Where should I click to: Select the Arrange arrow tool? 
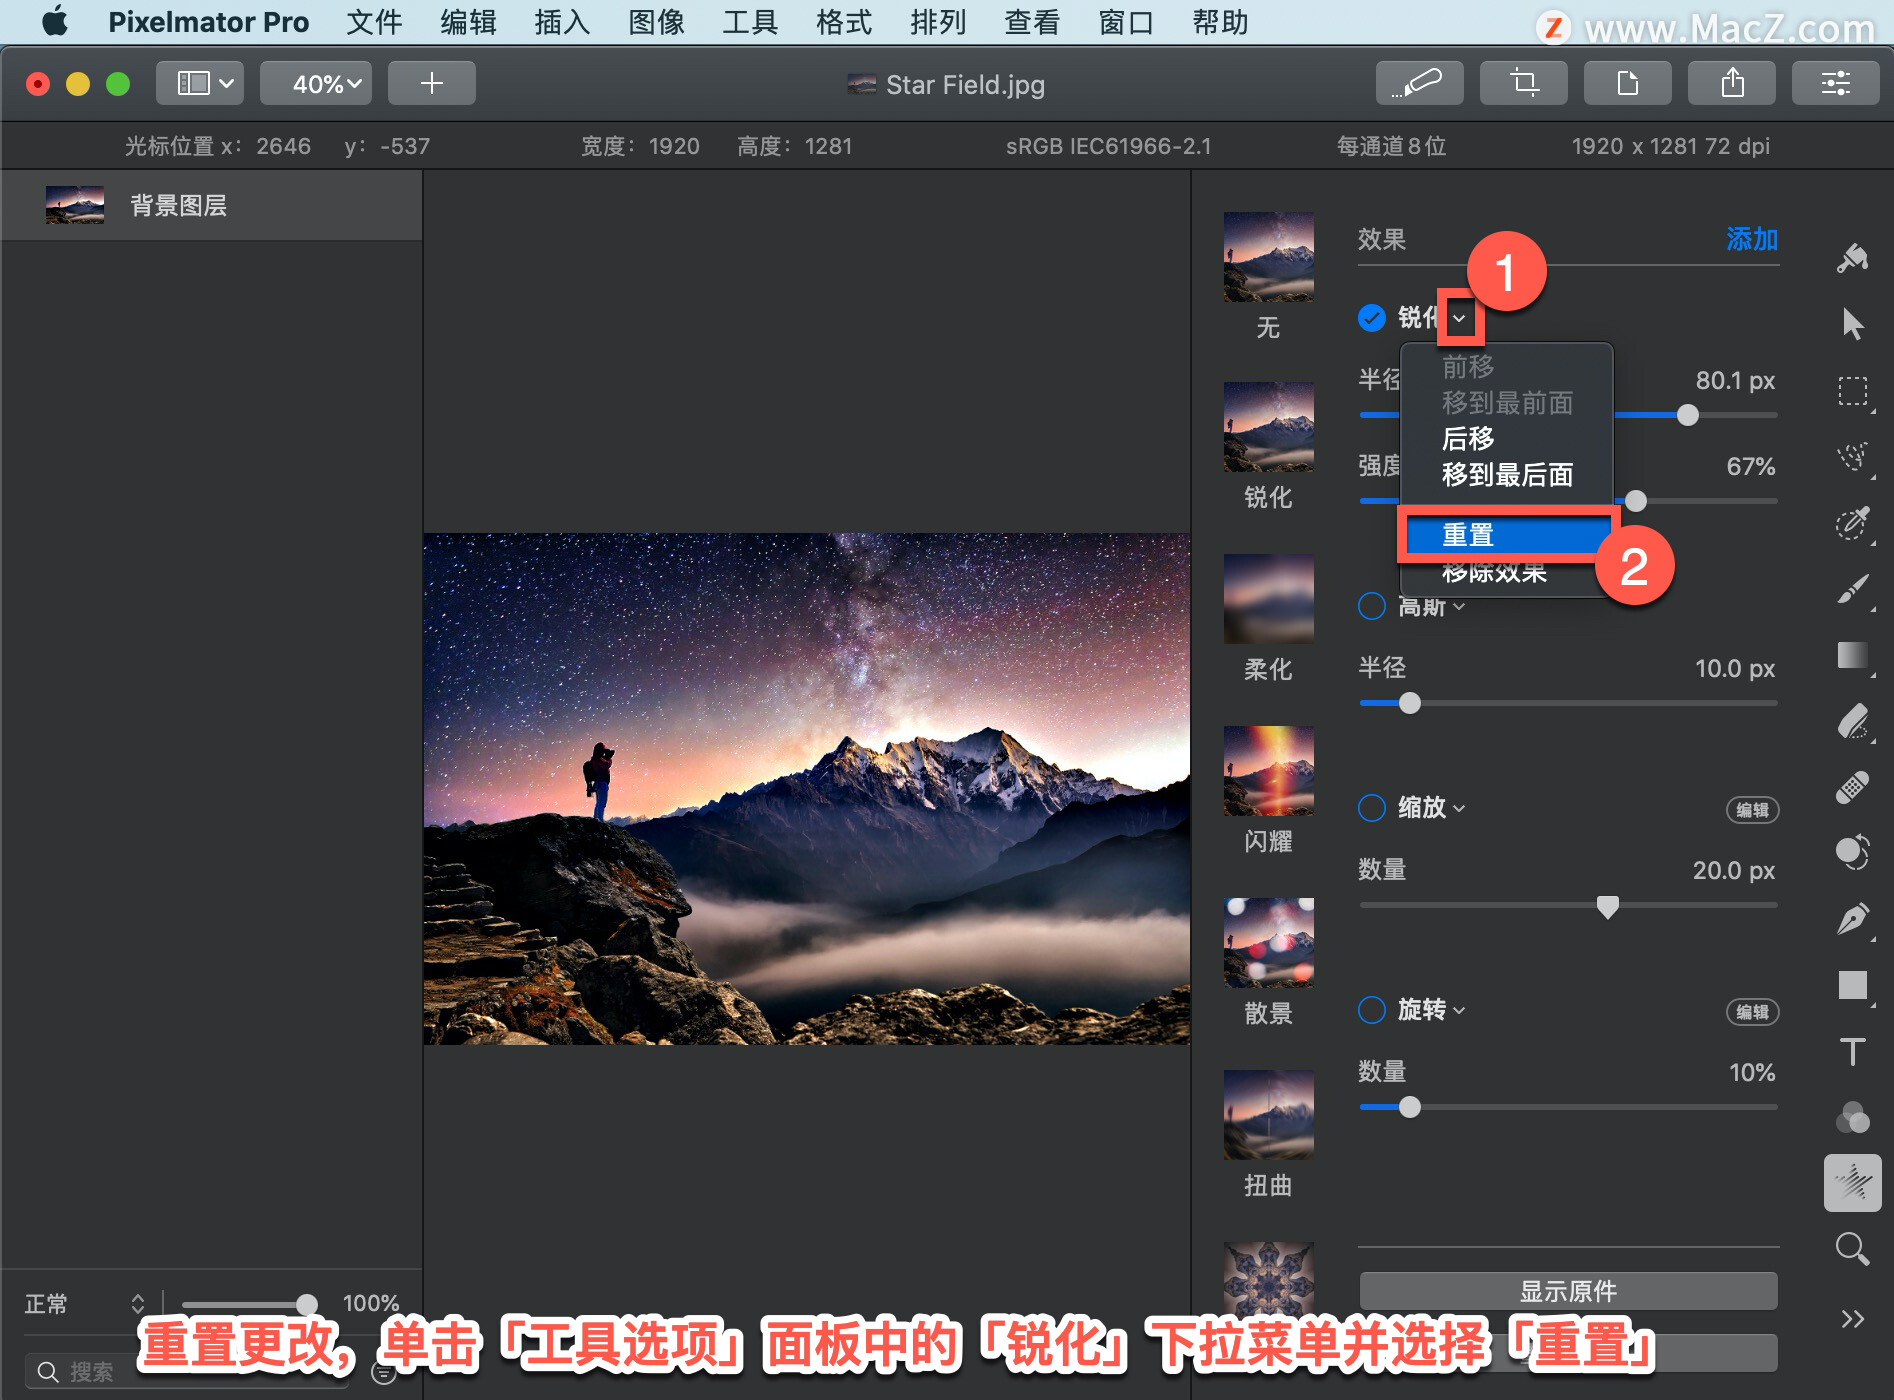[x=1853, y=324]
